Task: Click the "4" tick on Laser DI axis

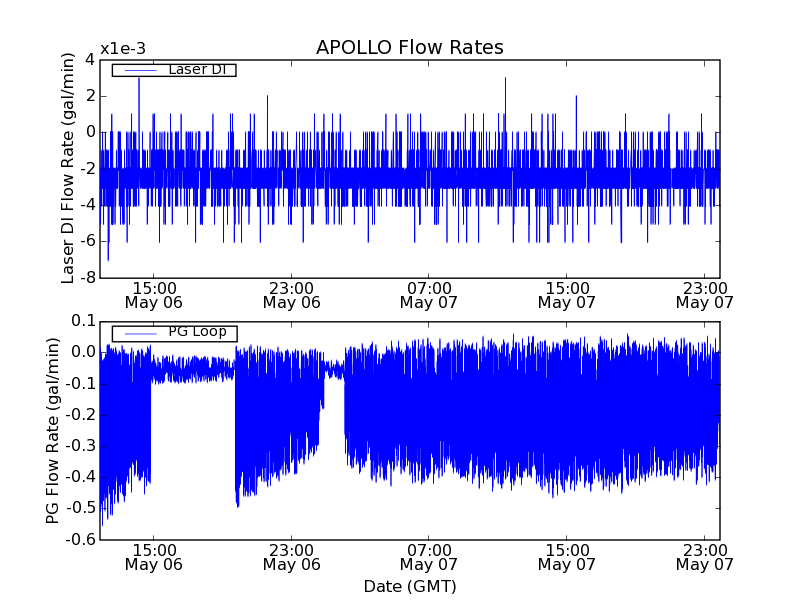Action: point(90,59)
